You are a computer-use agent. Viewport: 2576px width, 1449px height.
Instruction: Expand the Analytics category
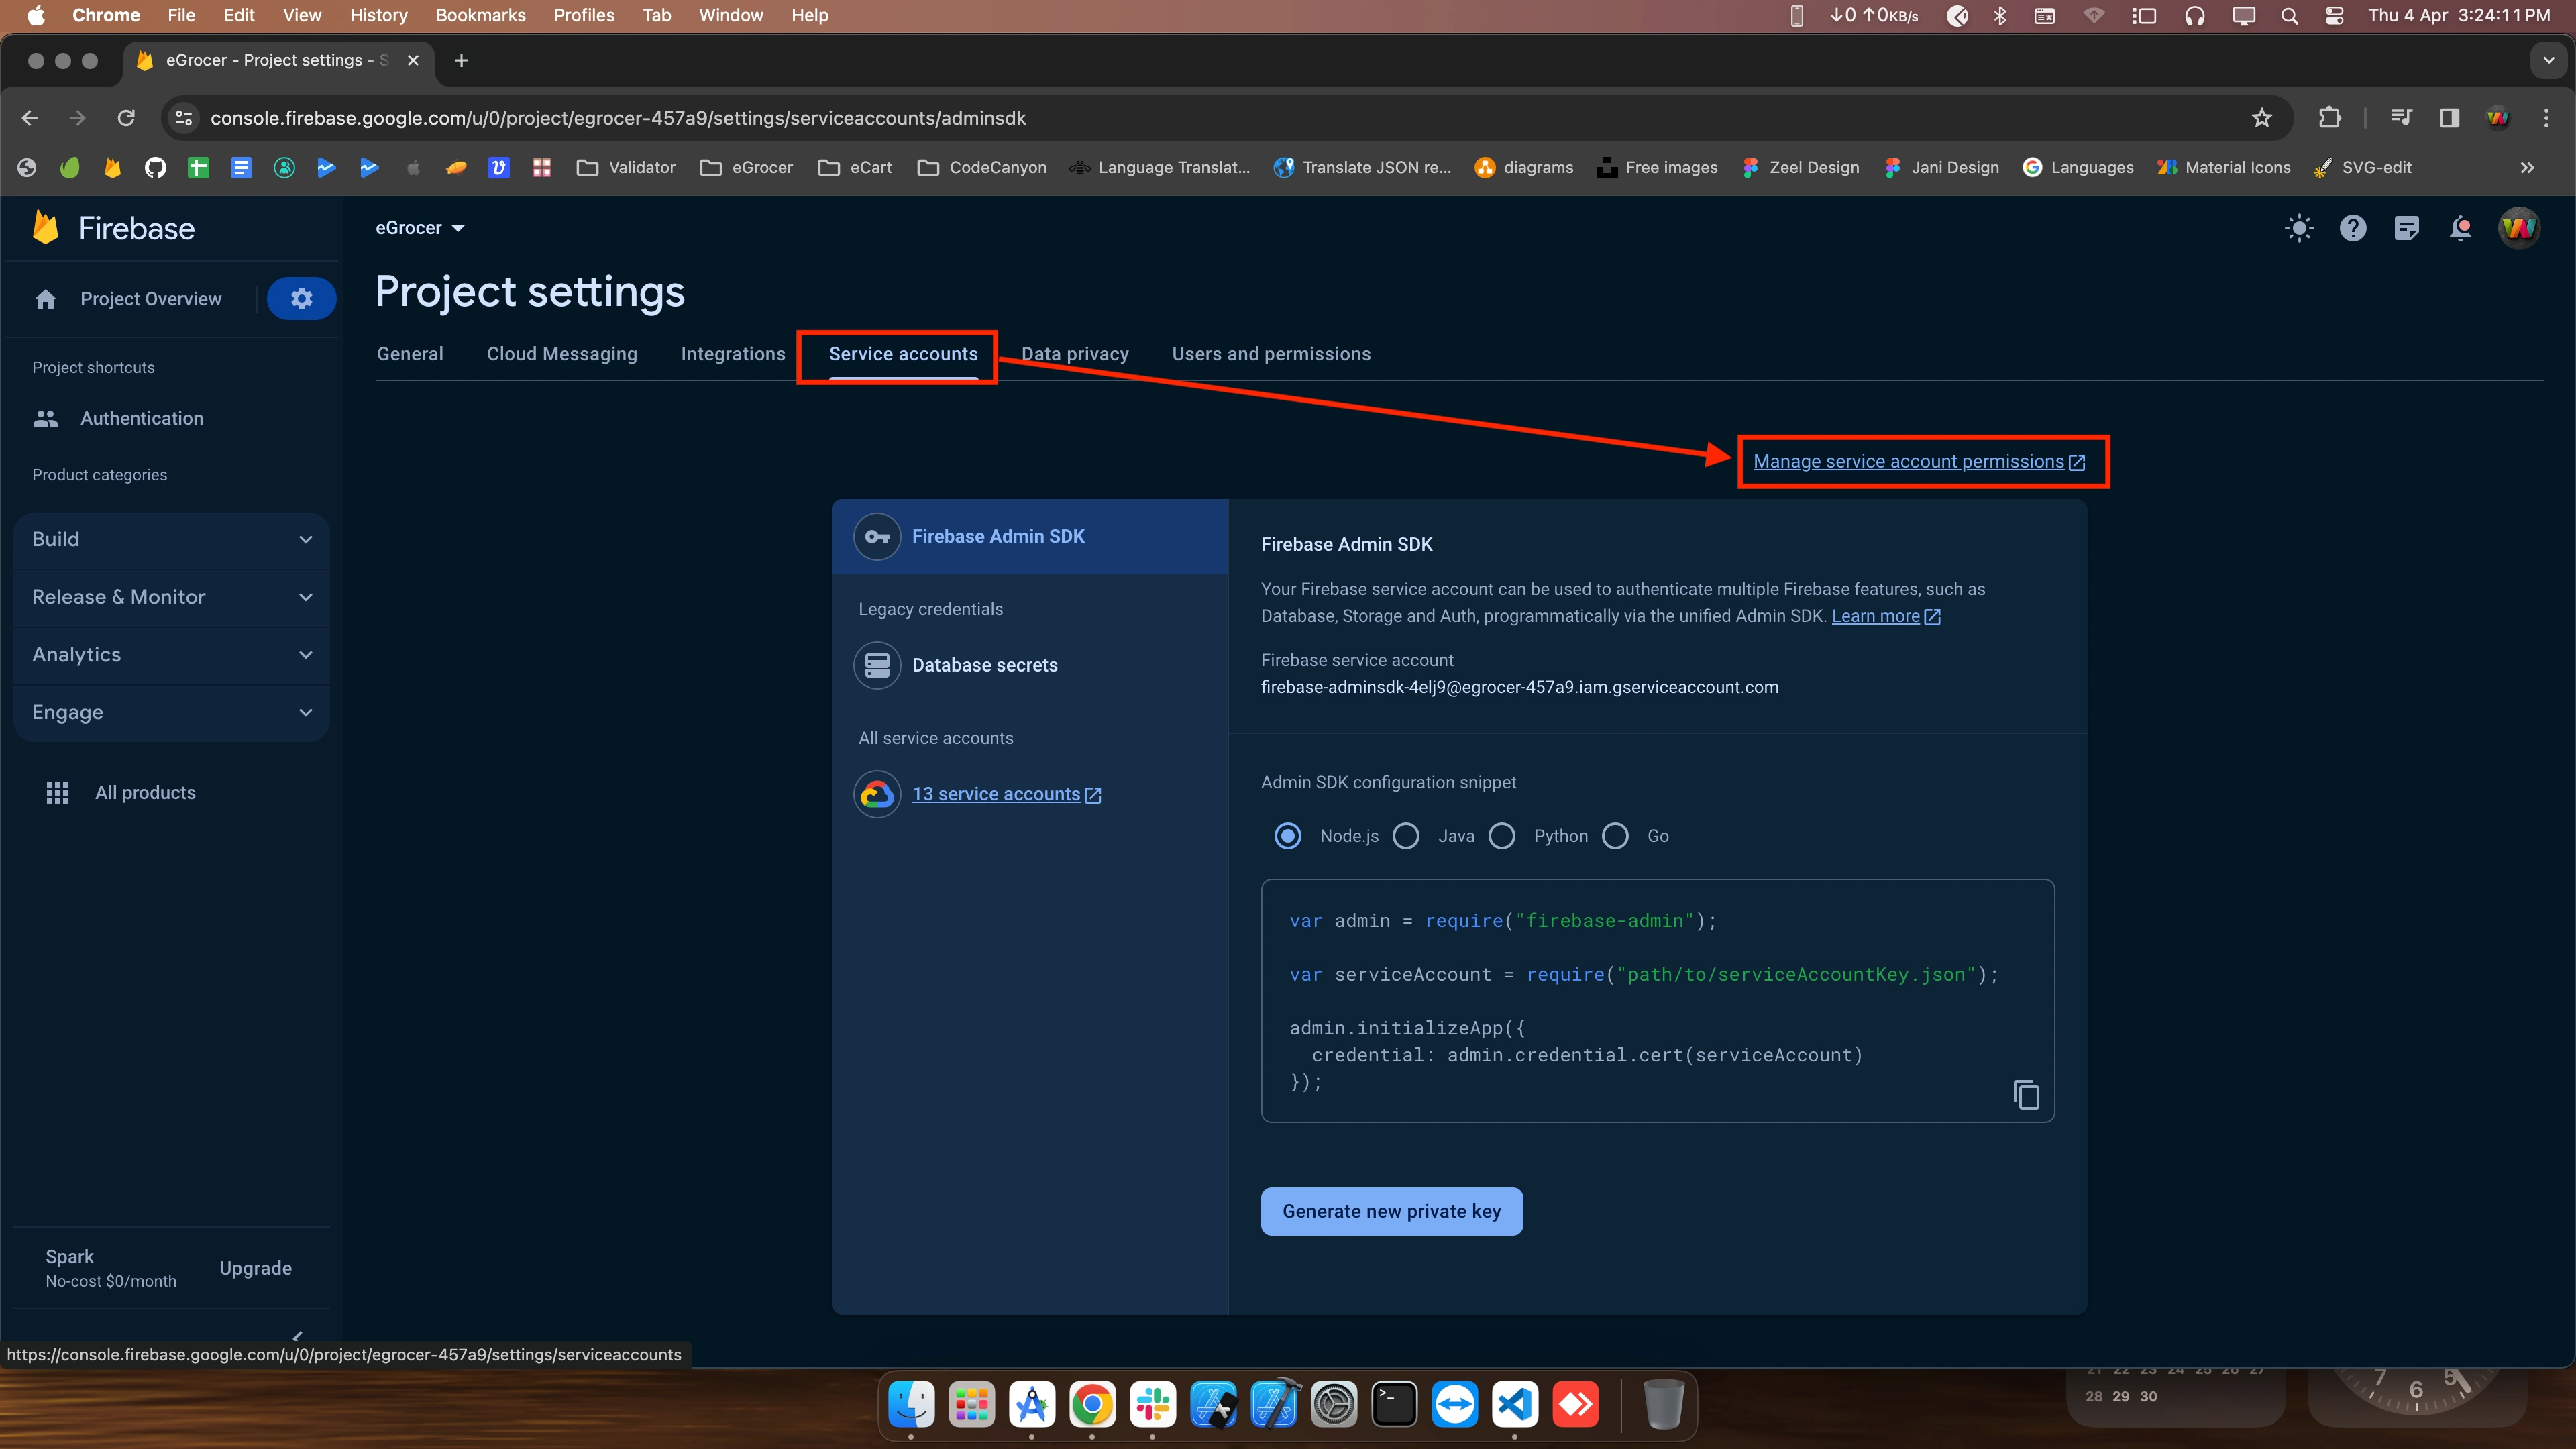[172, 655]
